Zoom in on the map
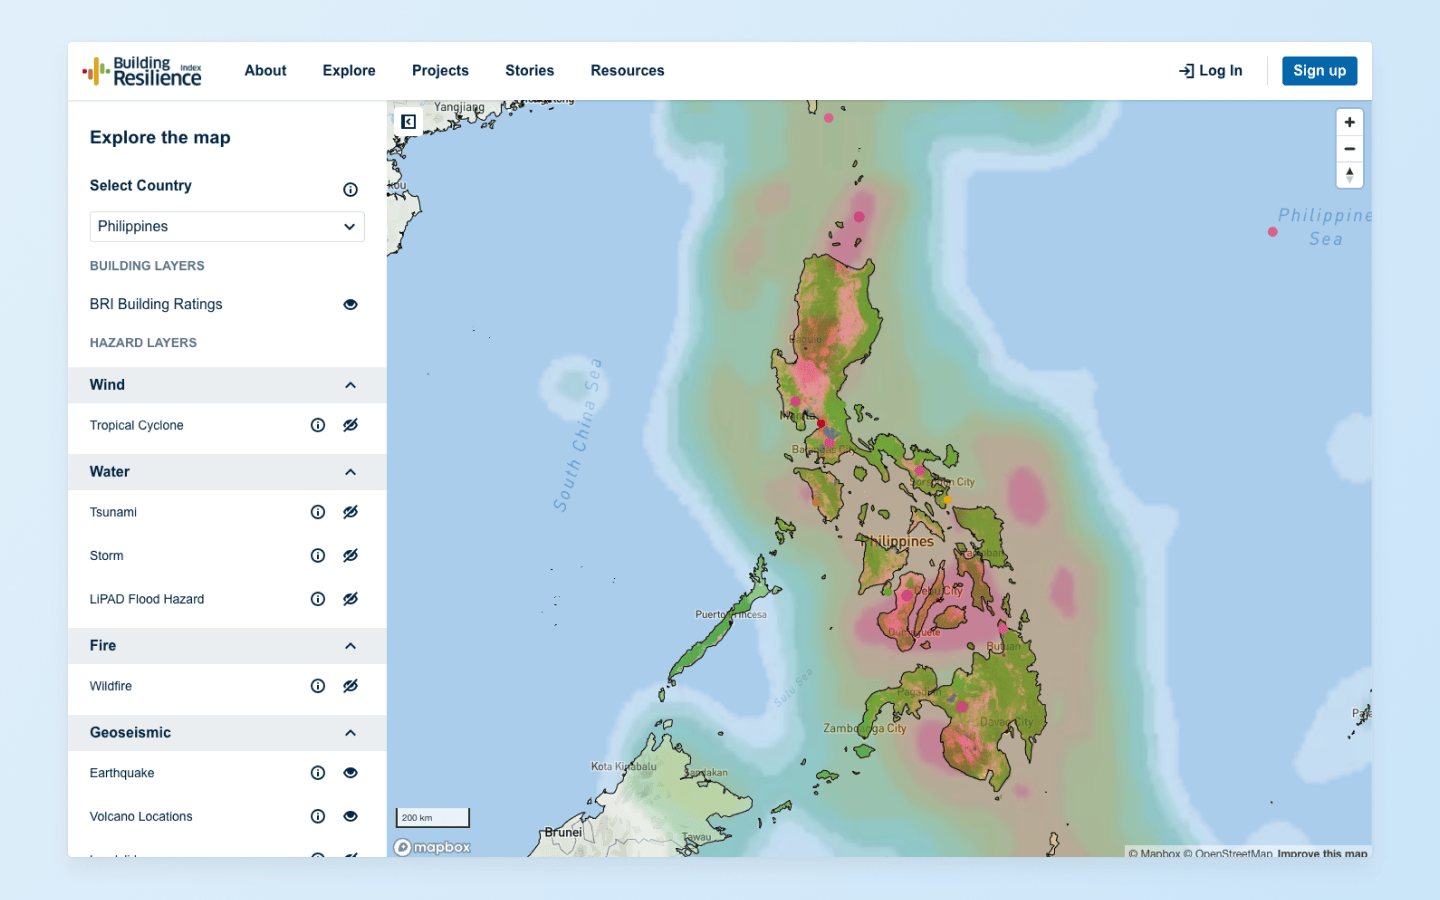 (1349, 122)
